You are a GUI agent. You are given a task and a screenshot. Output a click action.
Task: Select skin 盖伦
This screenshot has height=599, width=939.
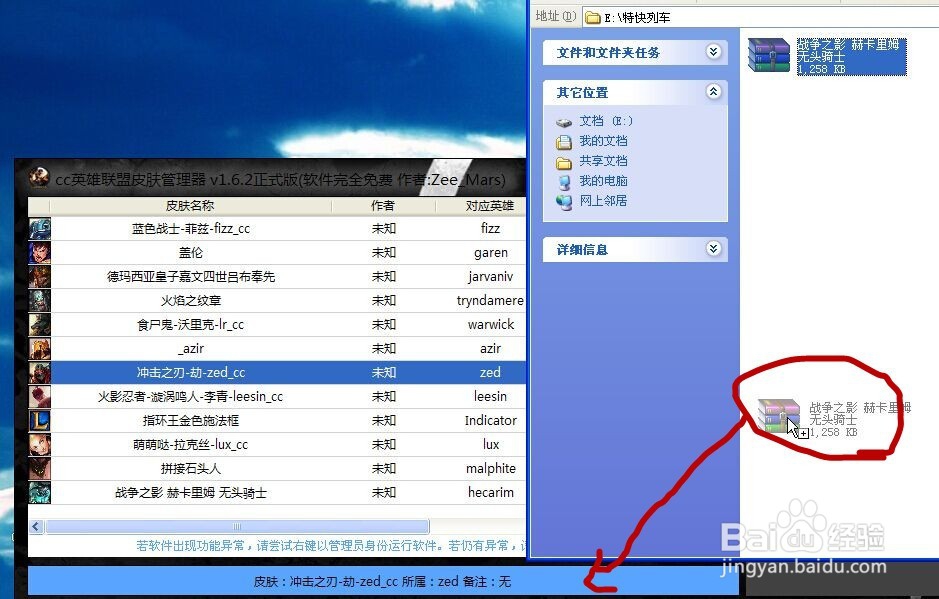coord(190,253)
